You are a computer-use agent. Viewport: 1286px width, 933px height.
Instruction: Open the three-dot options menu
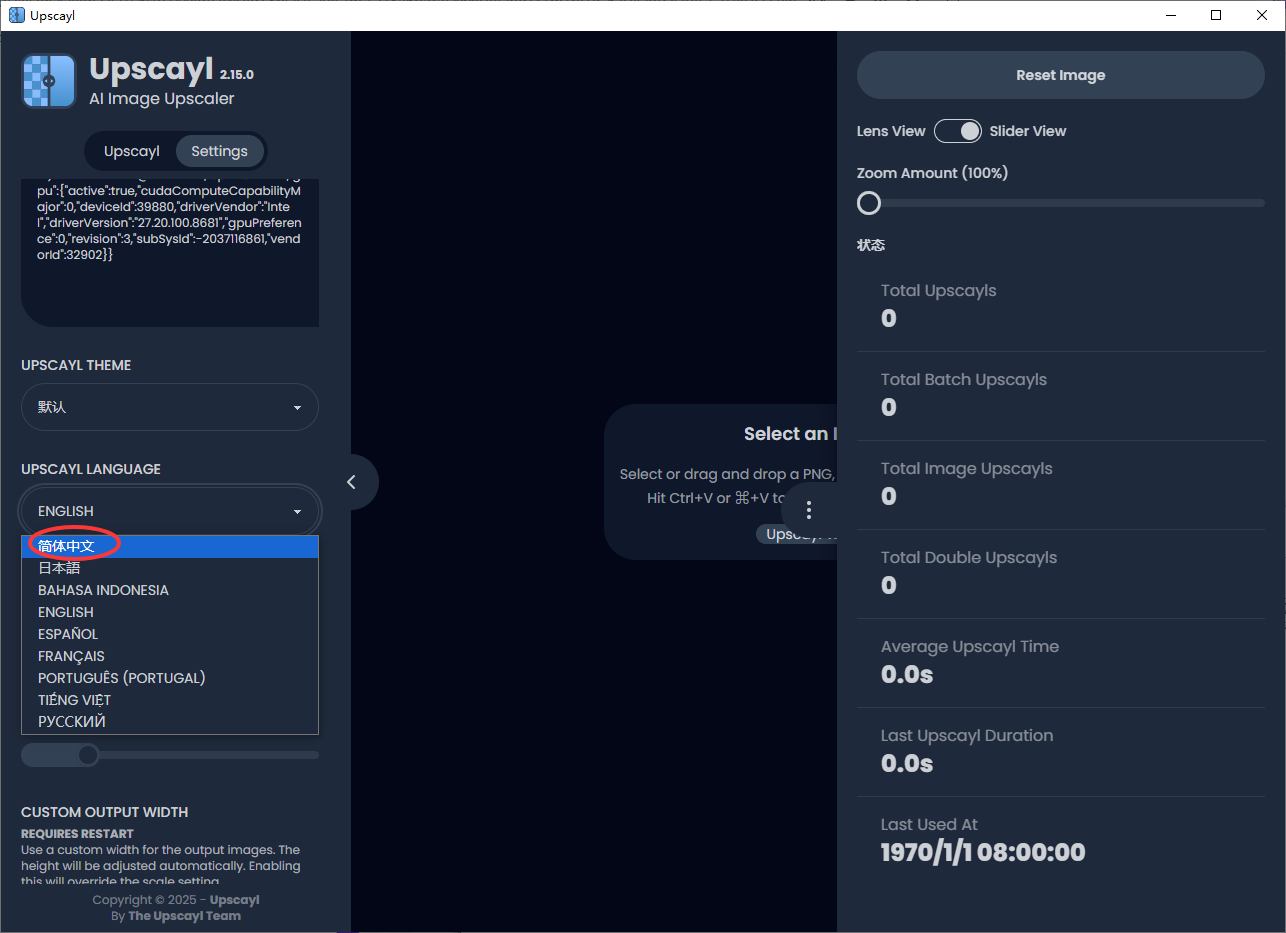pos(809,510)
